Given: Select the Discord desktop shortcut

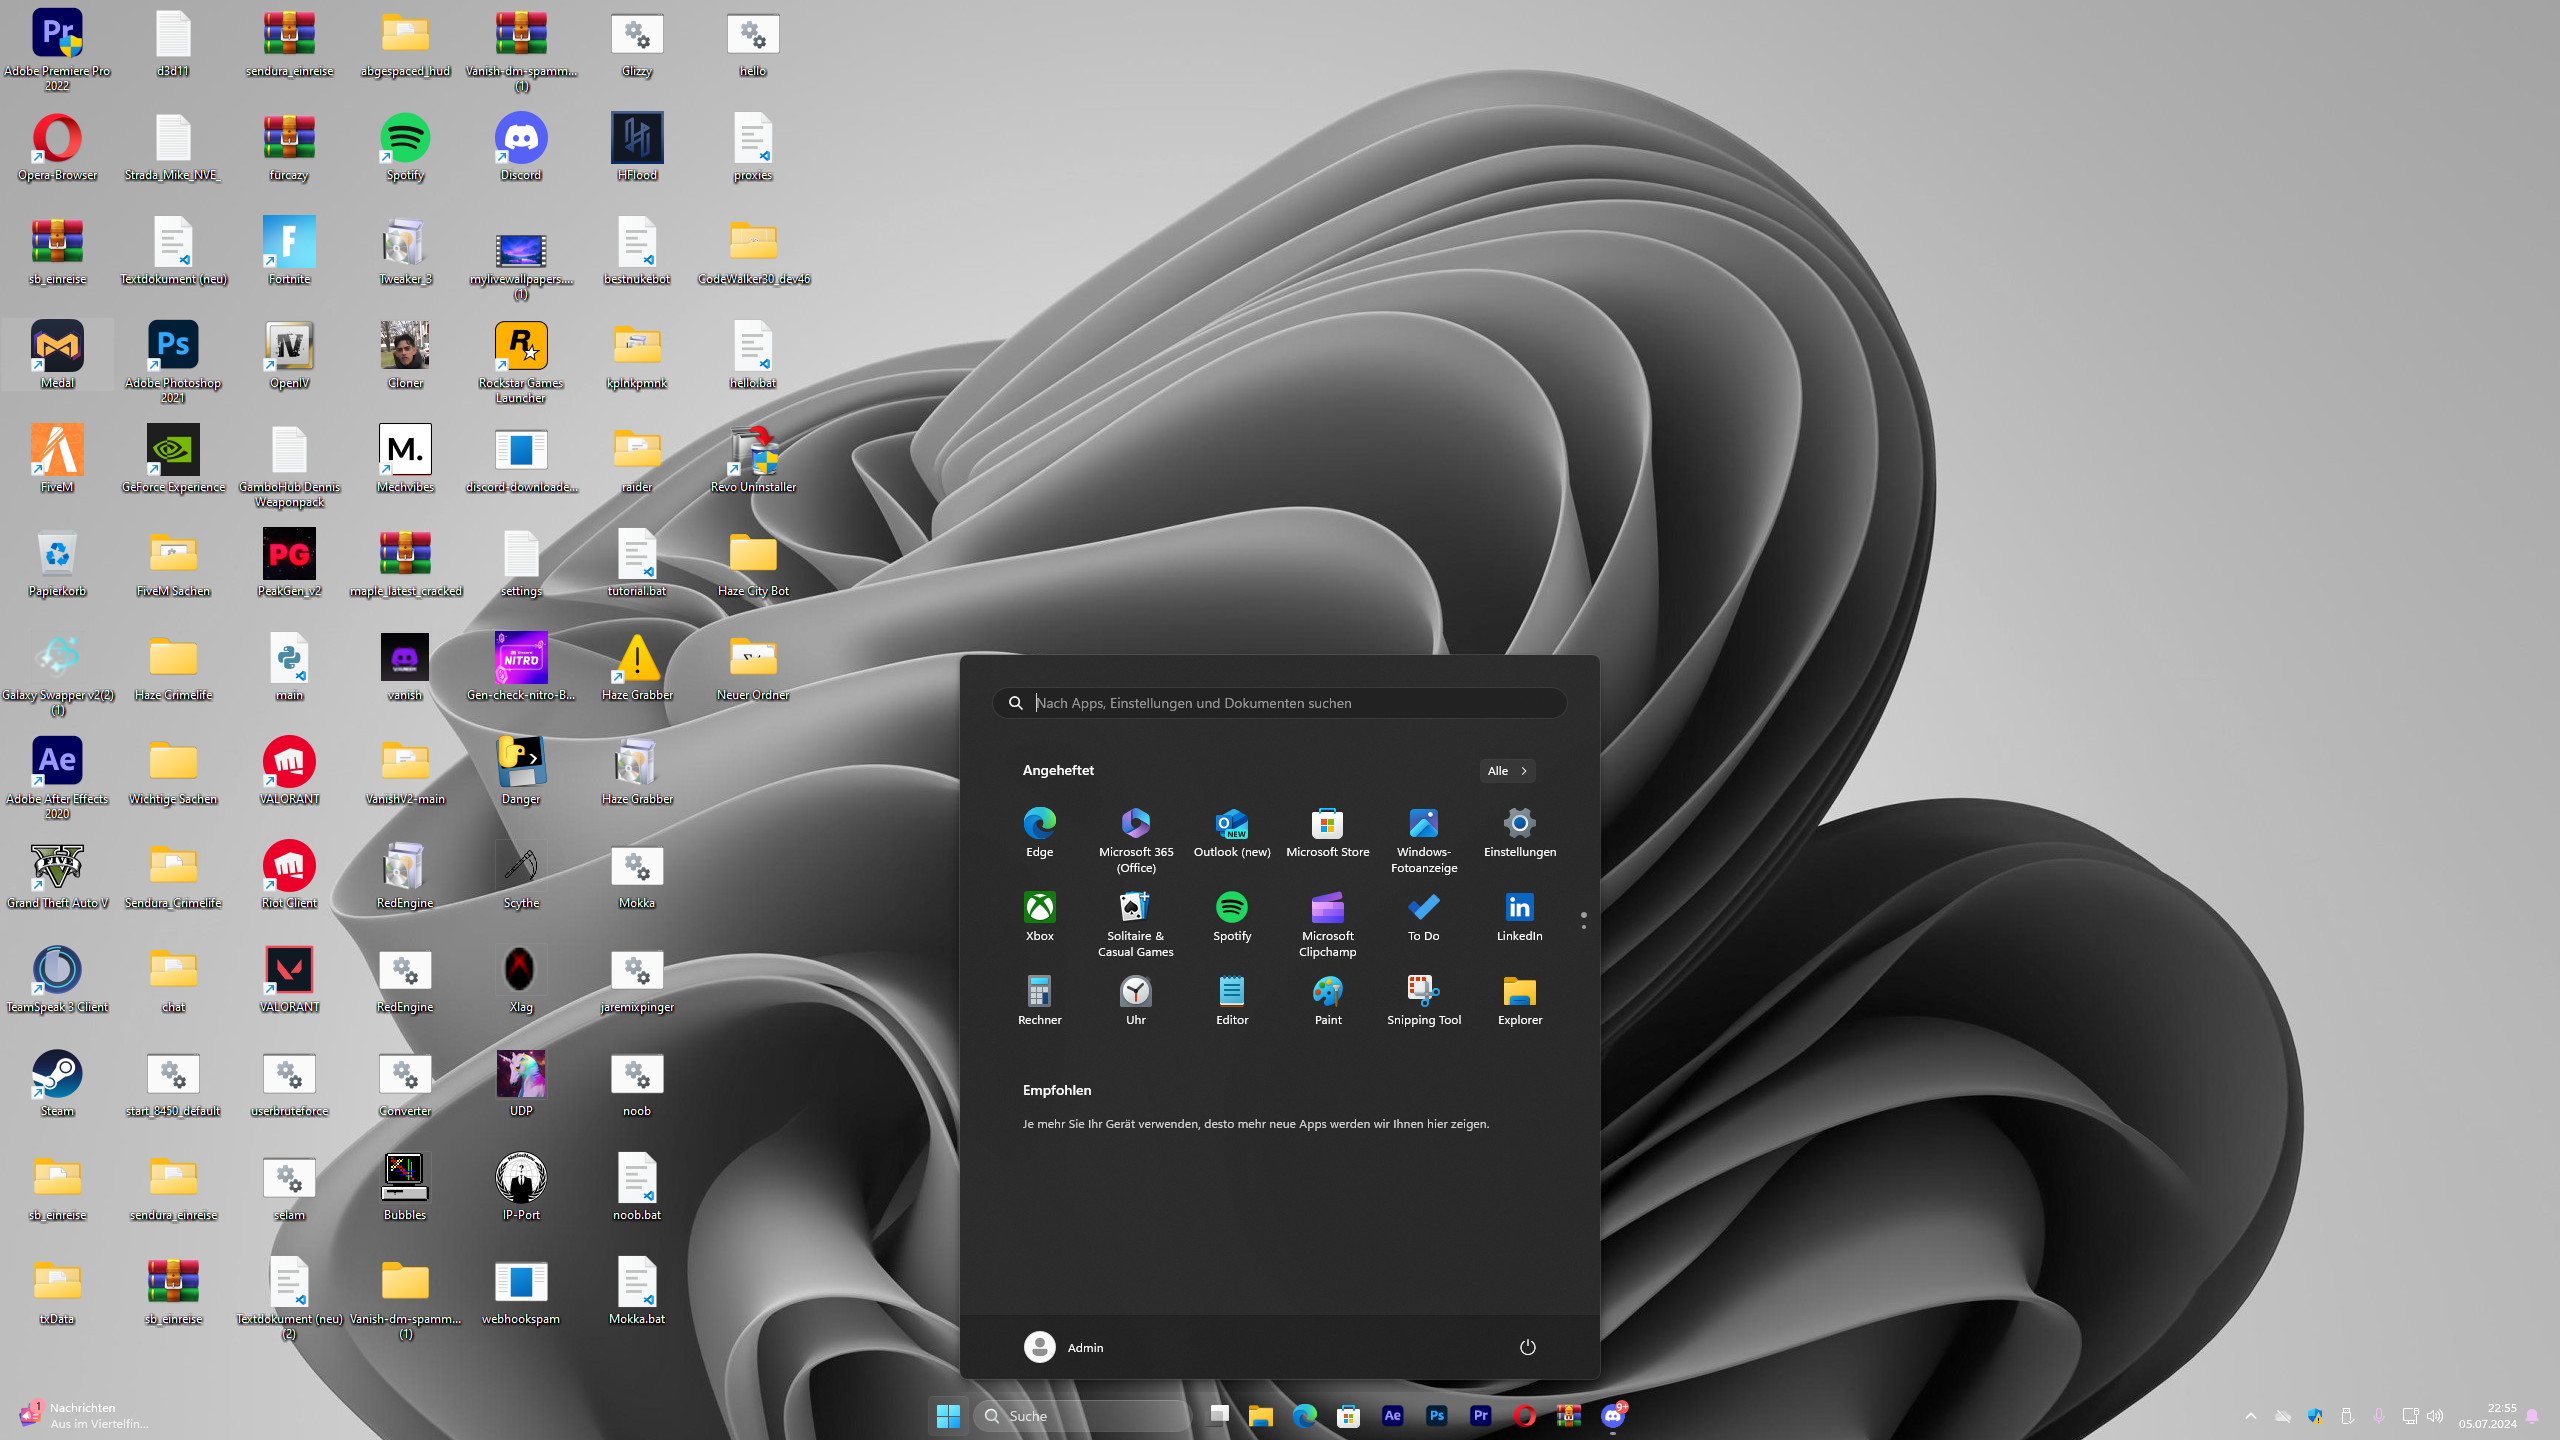Looking at the screenshot, I should (x=521, y=147).
